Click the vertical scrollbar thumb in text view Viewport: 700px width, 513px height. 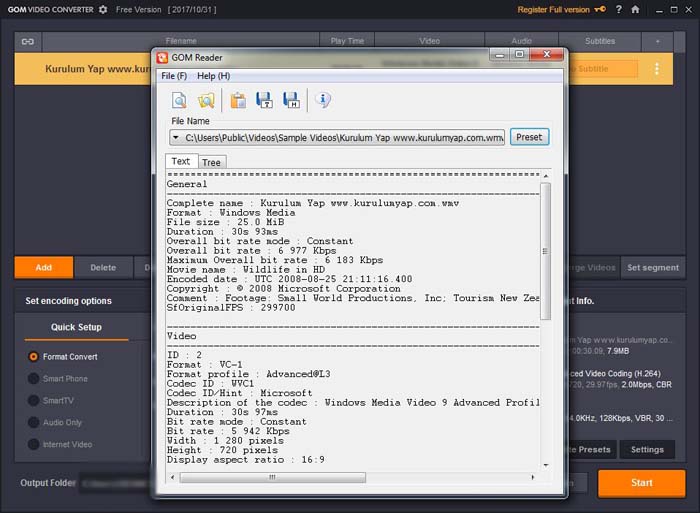[x=545, y=251]
